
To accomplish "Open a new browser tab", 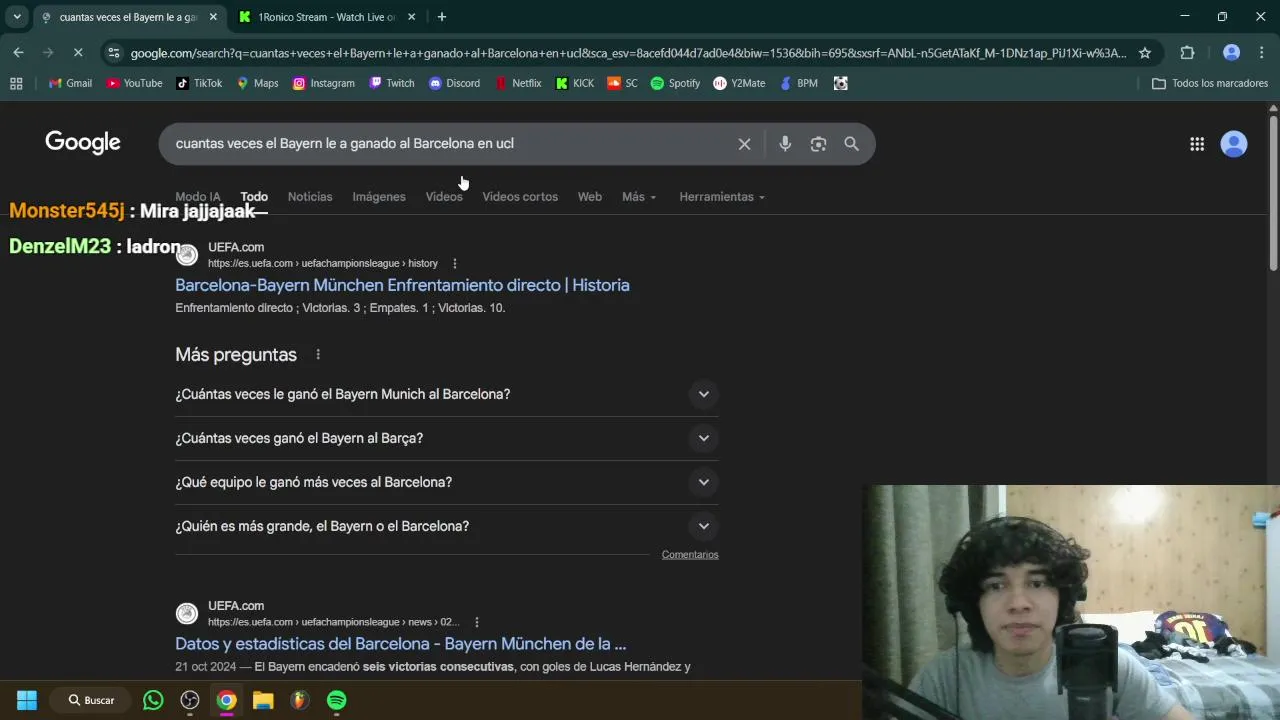I will click(x=441, y=17).
